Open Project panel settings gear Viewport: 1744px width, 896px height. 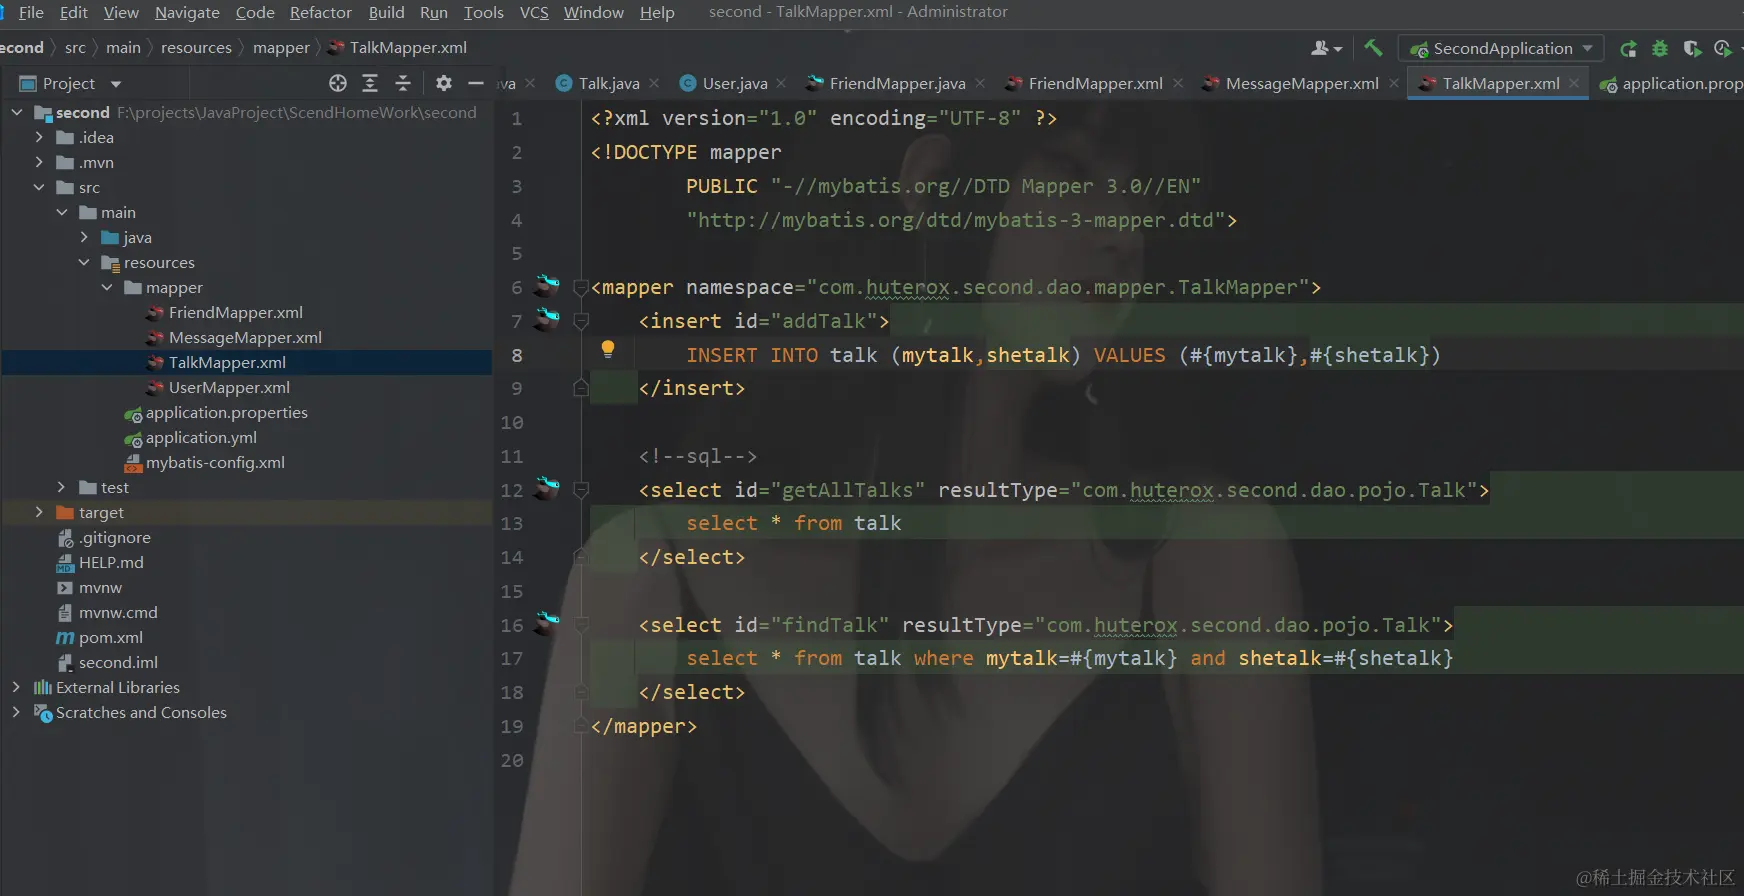444,83
